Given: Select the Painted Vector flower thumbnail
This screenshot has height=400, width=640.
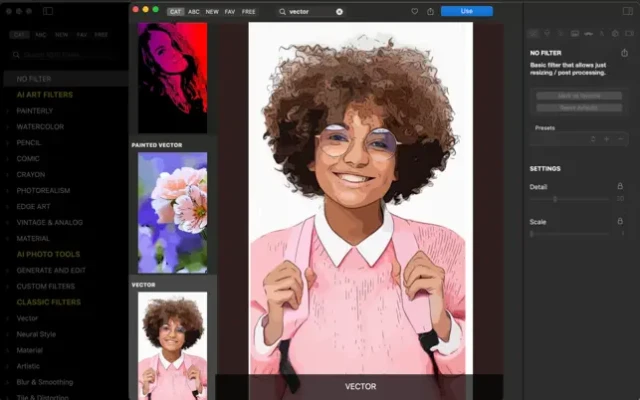Looking at the screenshot, I should pos(172,213).
